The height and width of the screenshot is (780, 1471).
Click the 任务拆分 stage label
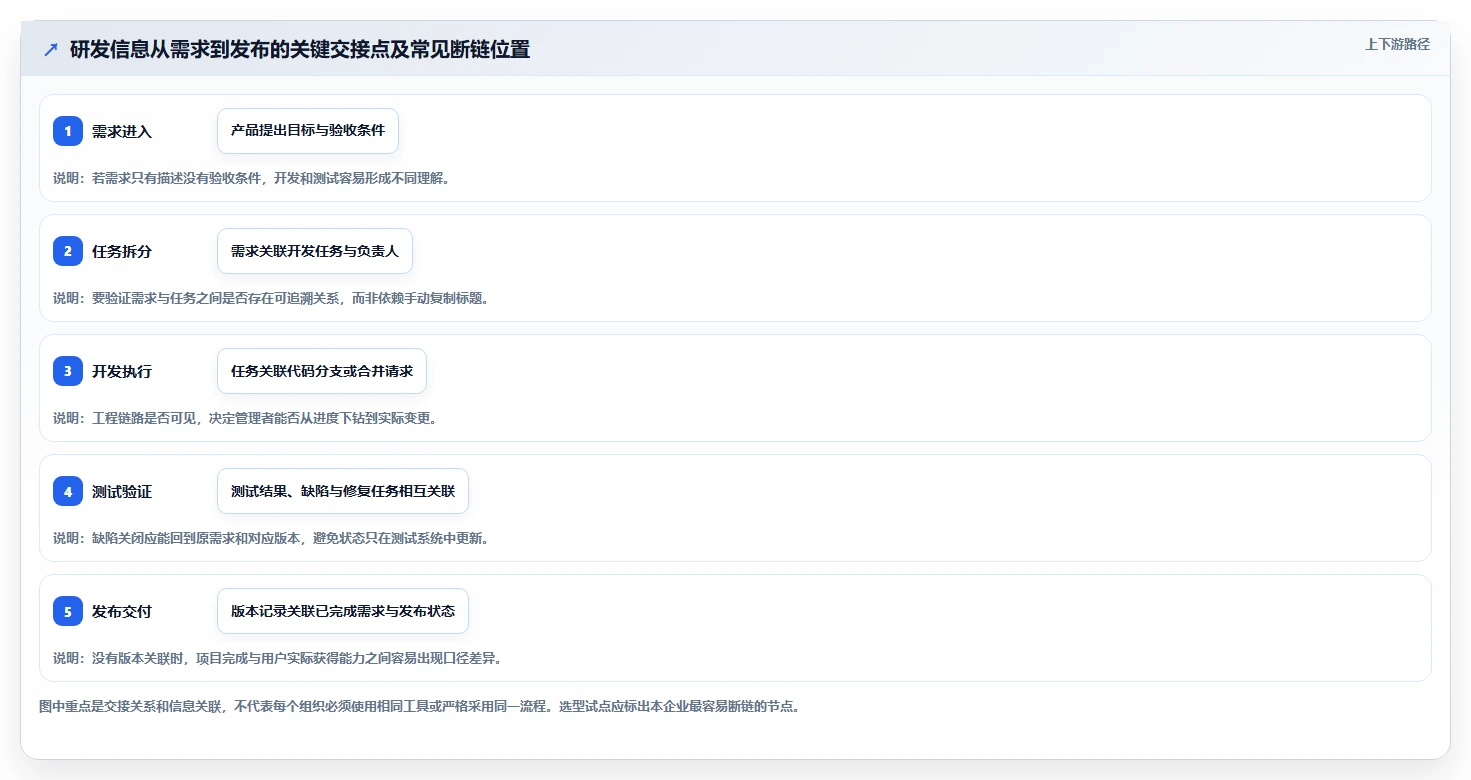(x=122, y=251)
